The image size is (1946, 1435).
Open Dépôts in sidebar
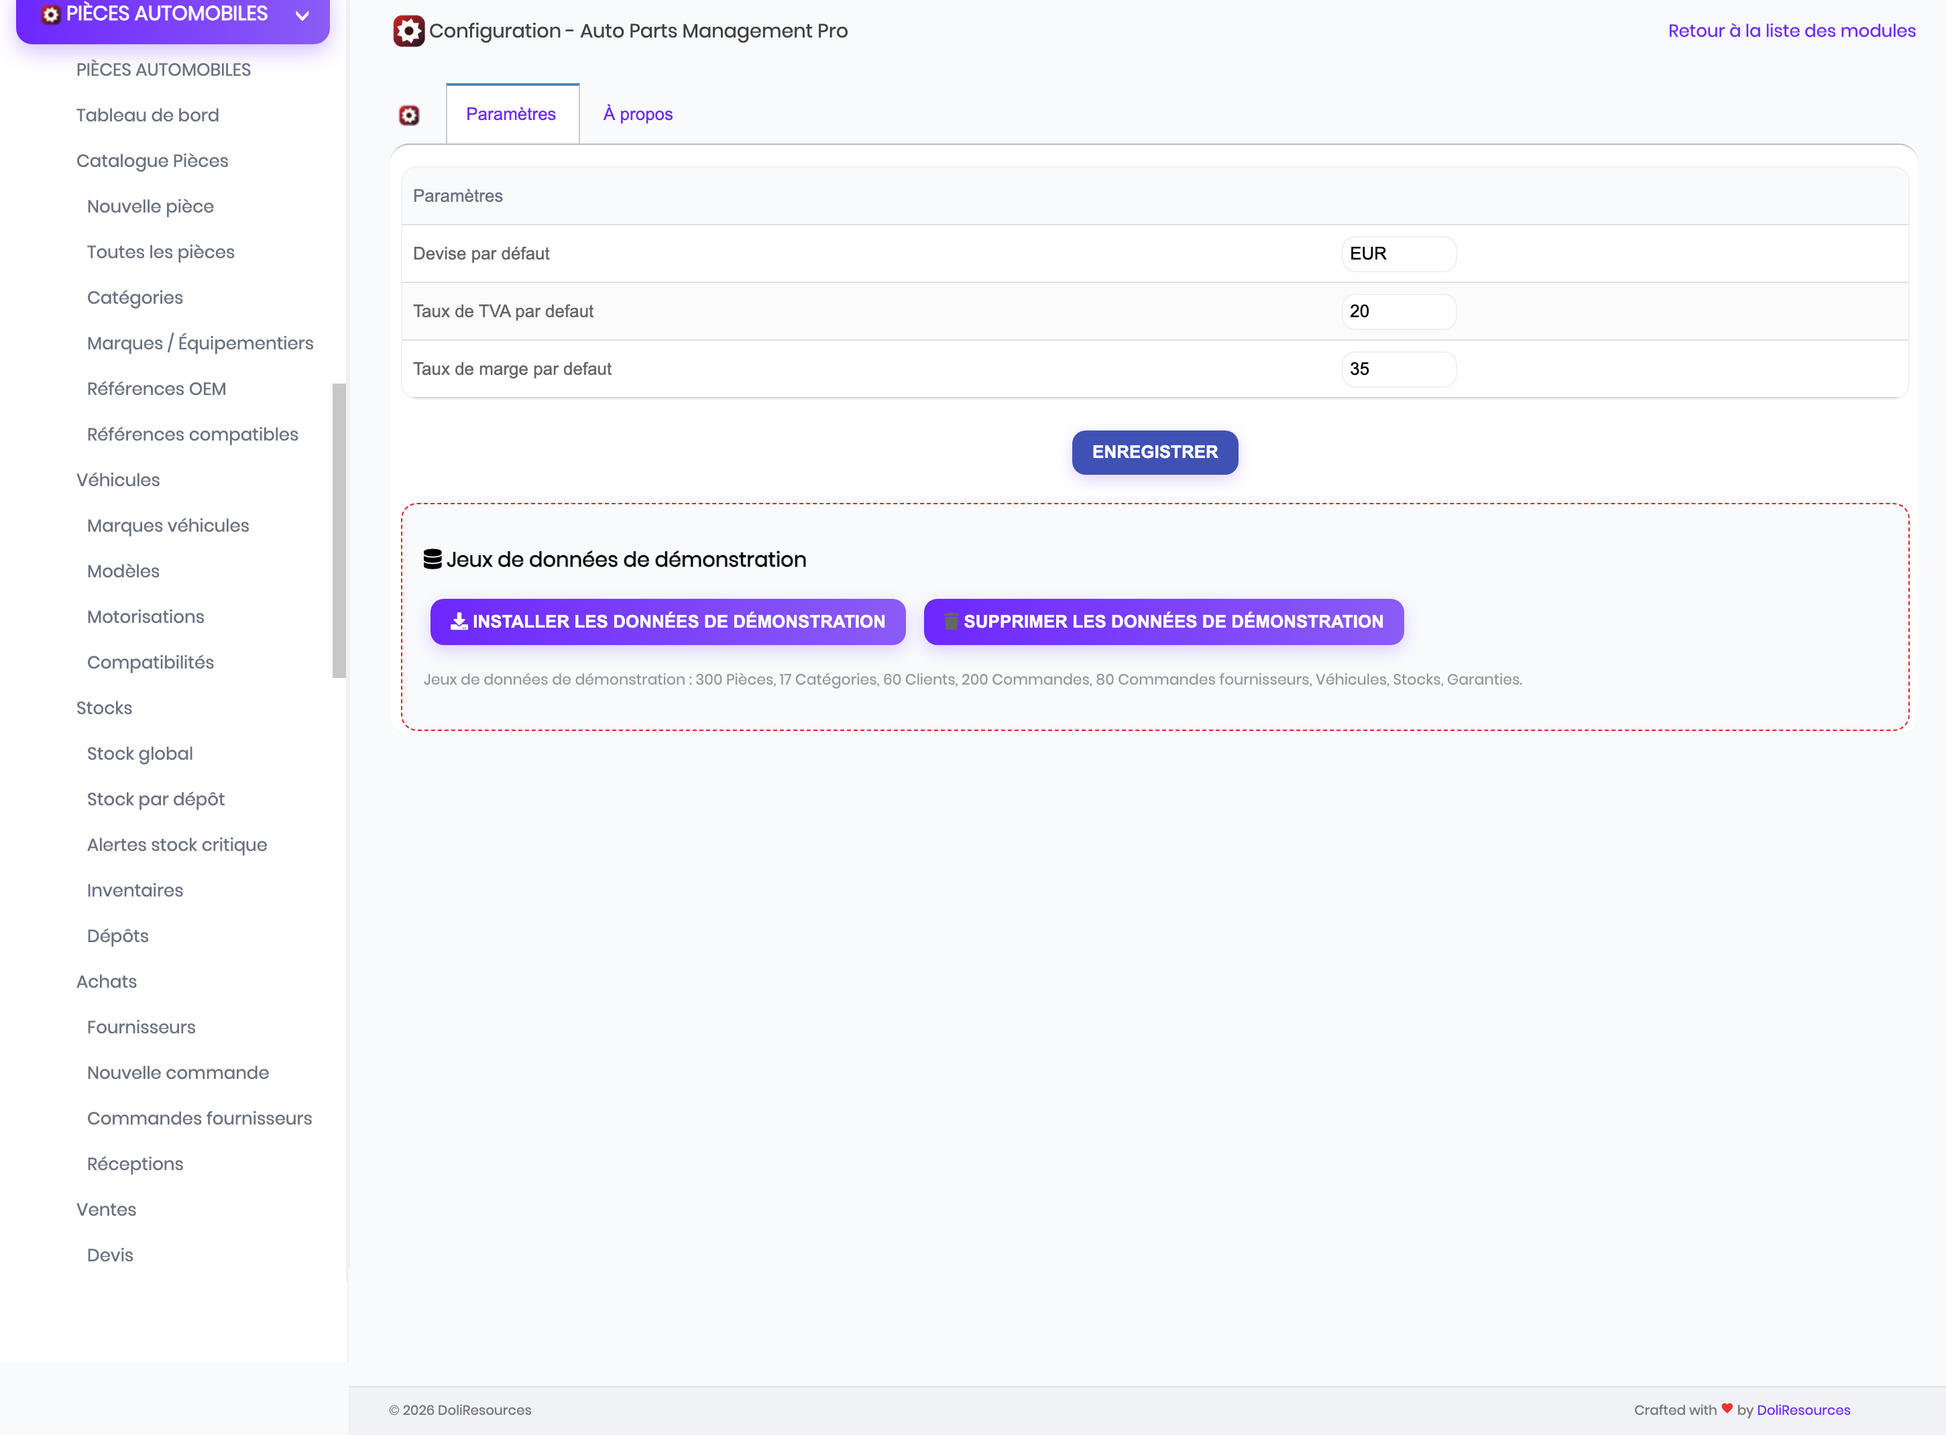point(118,936)
